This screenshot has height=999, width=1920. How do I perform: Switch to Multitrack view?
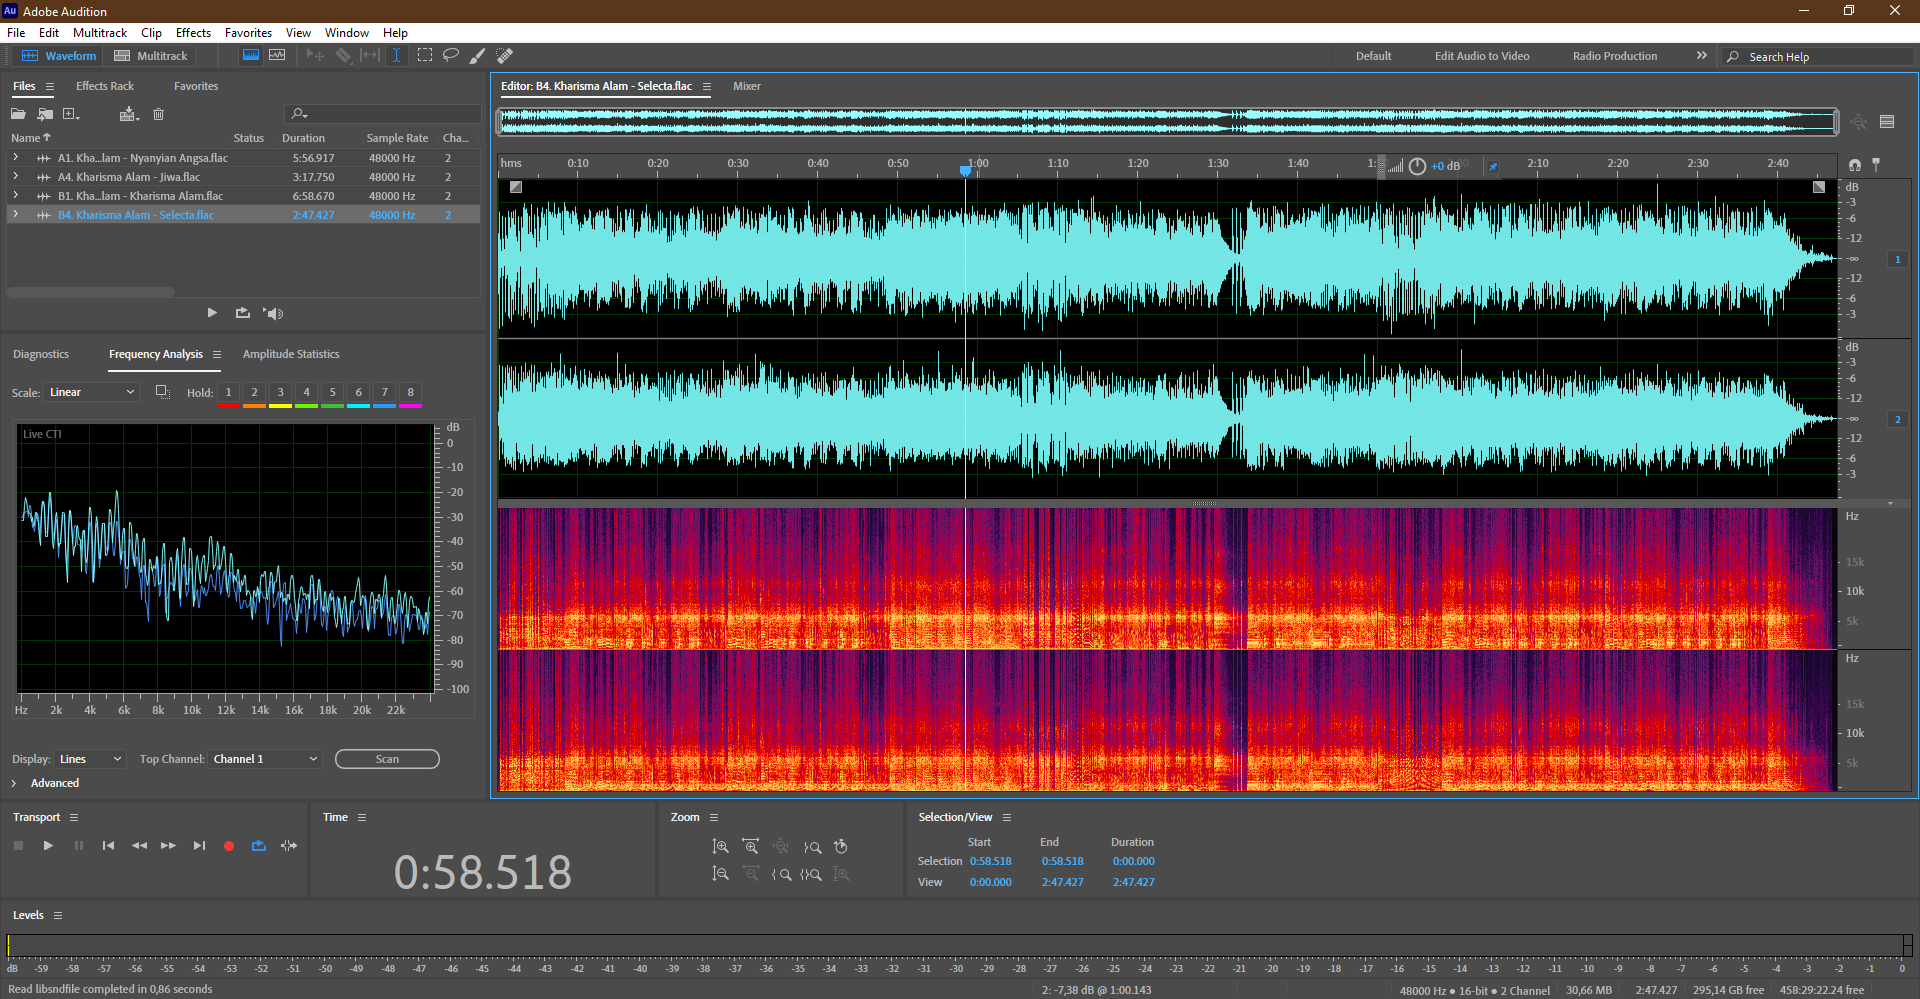[x=151, y=56]
